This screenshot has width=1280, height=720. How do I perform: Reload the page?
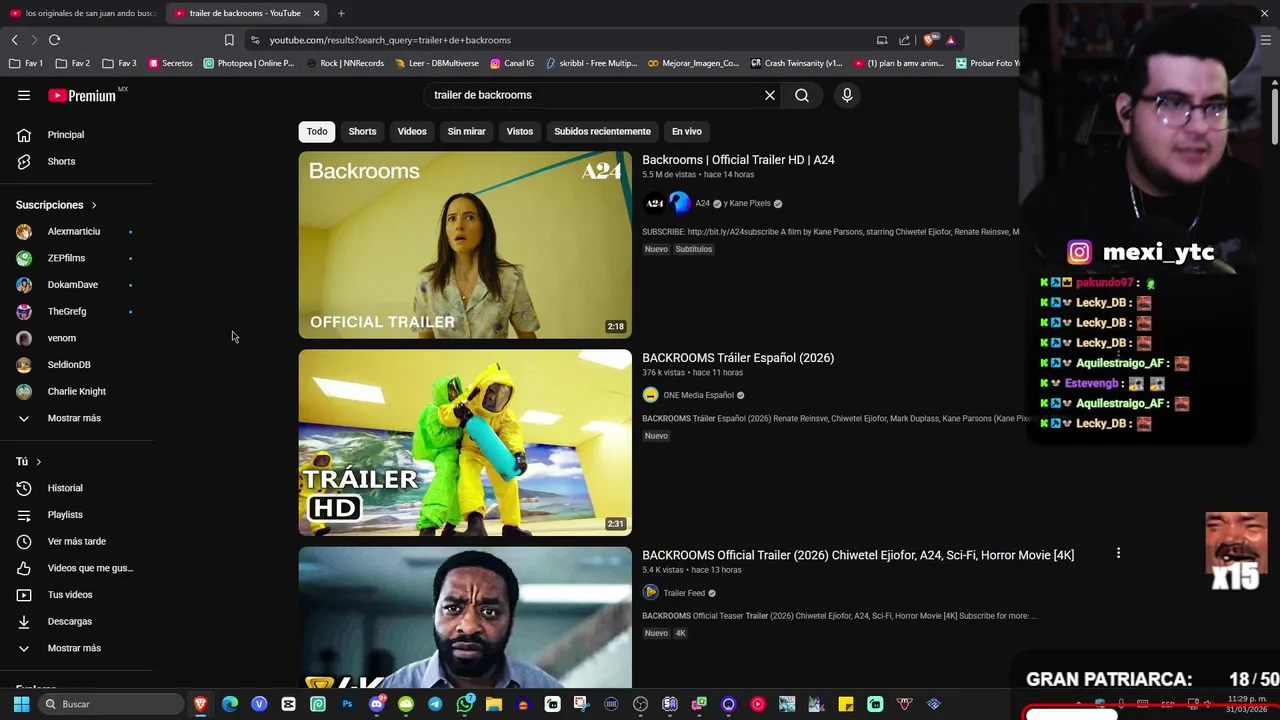[x=54, y=40]
